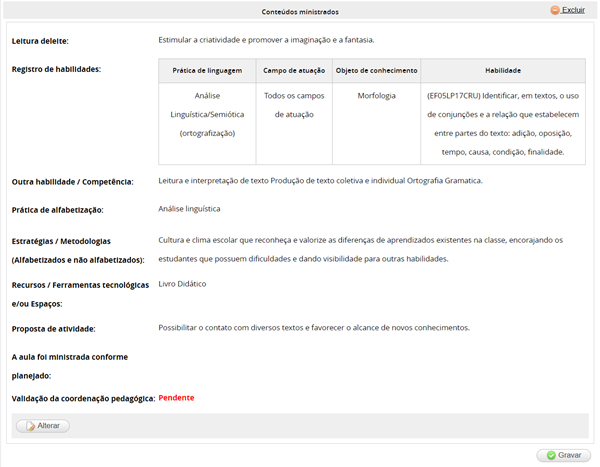Click the 'Estimular a criatividade' text line
The width and height of the screenshot is (600, 467).
click(x=266, y=40)
